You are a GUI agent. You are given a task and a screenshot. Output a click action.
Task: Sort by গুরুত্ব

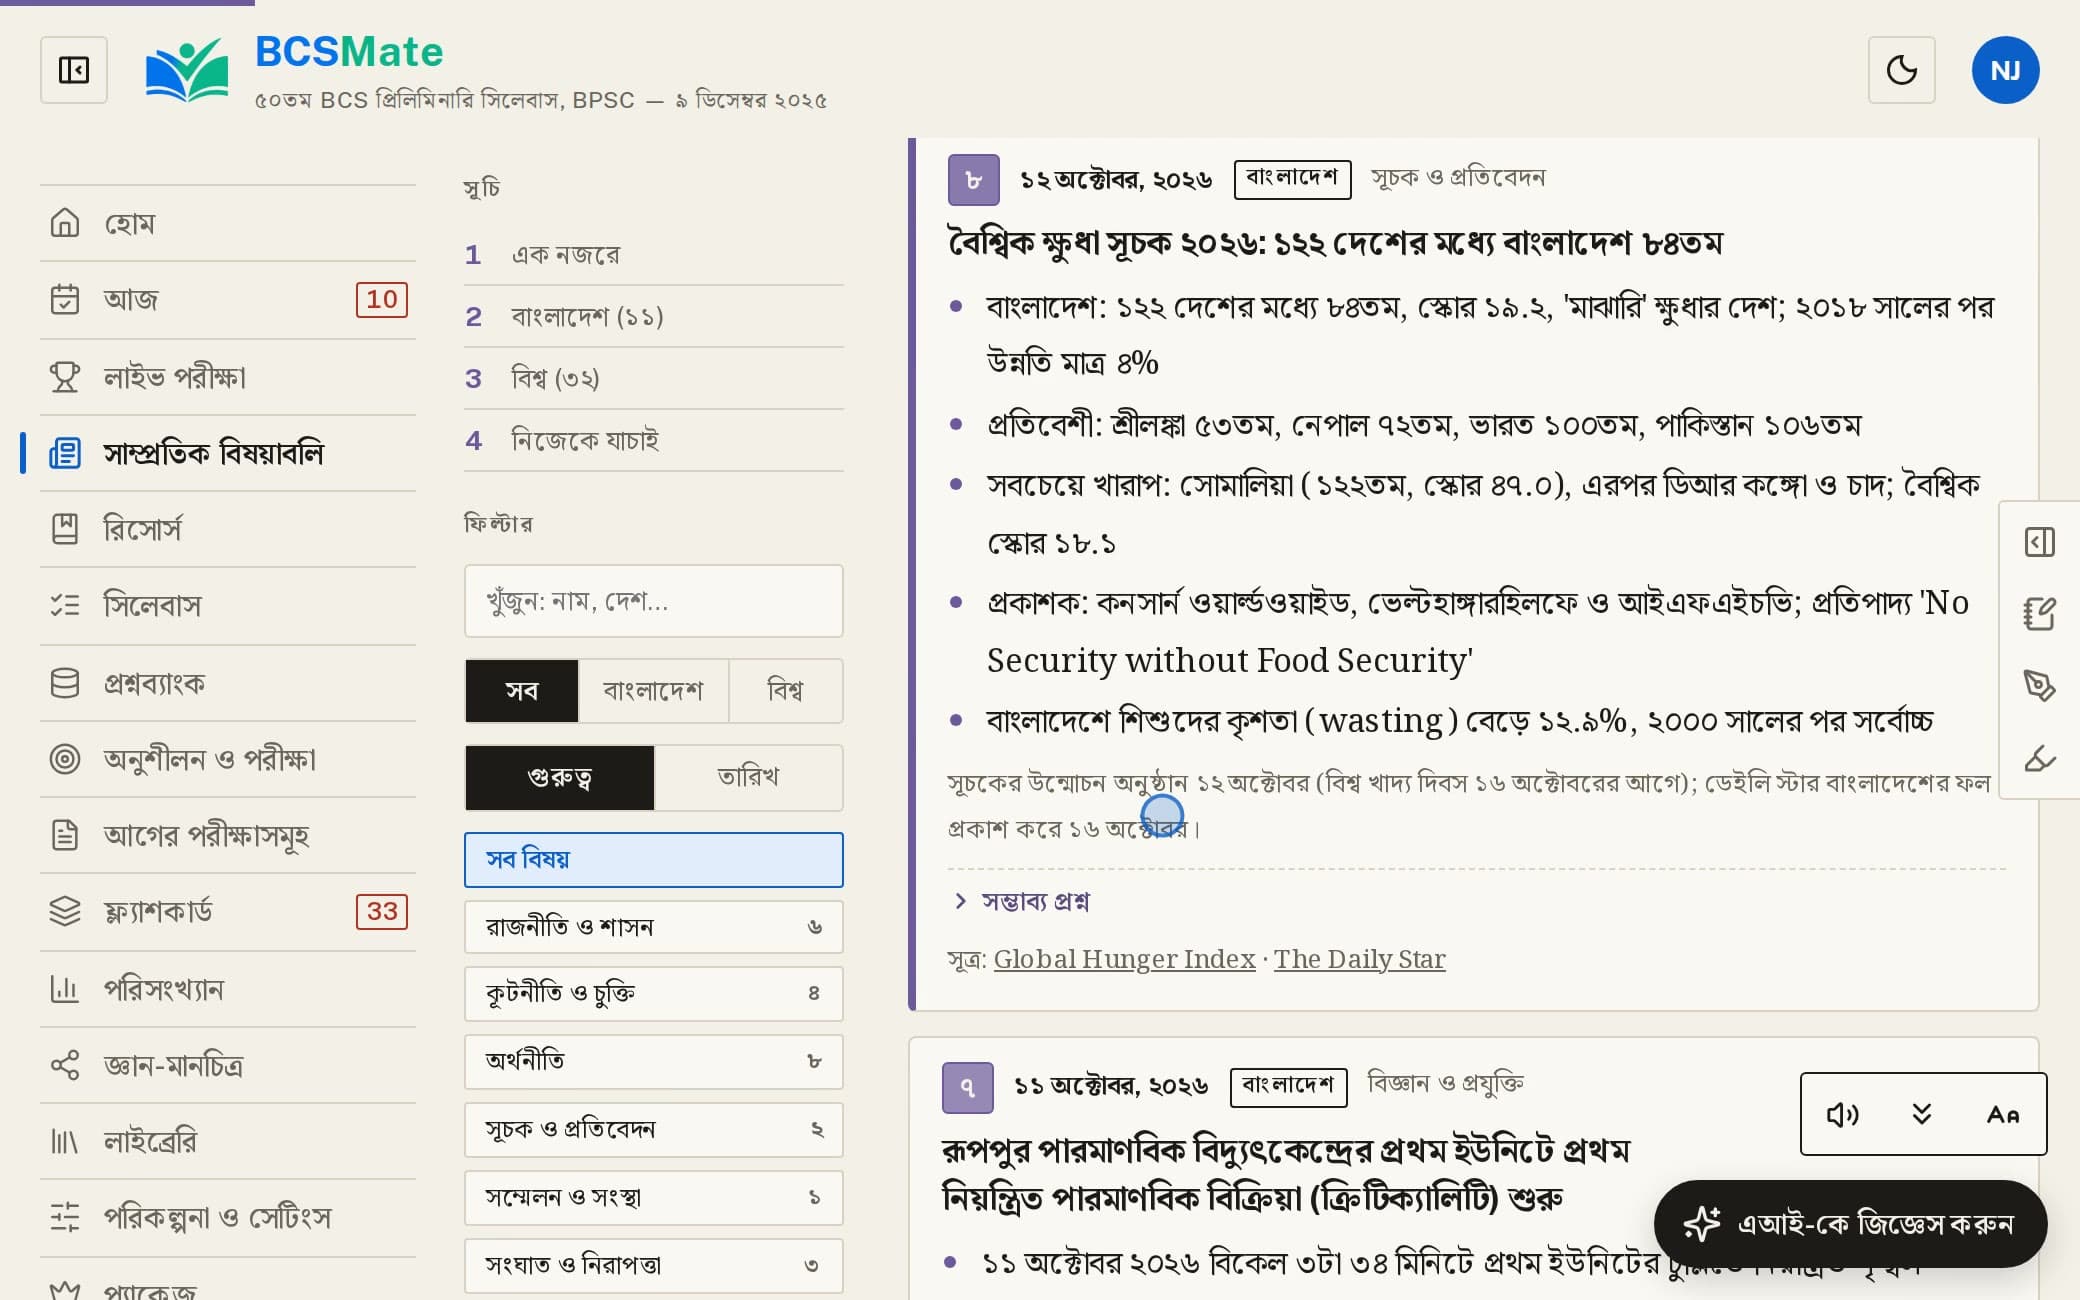pos(560,777)
